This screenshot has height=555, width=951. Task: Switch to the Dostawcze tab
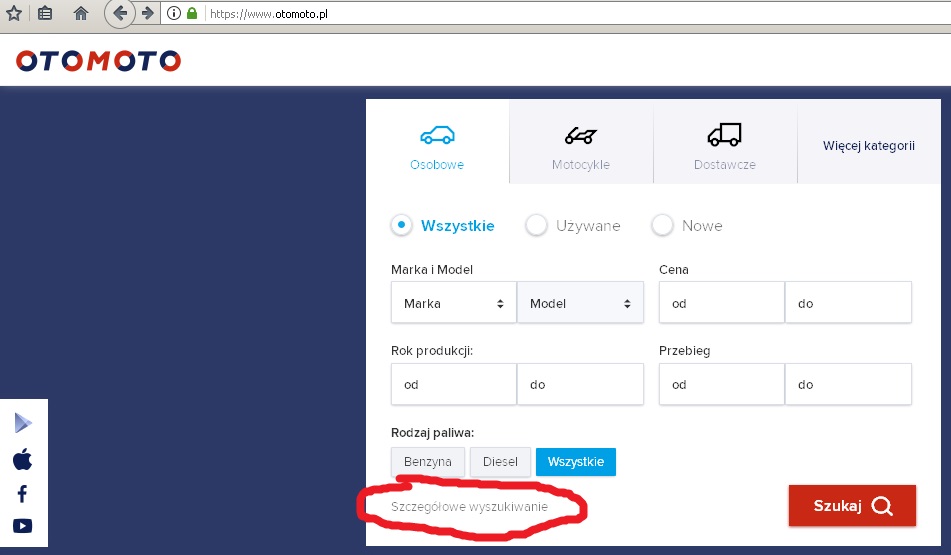[x=725, y=141]
